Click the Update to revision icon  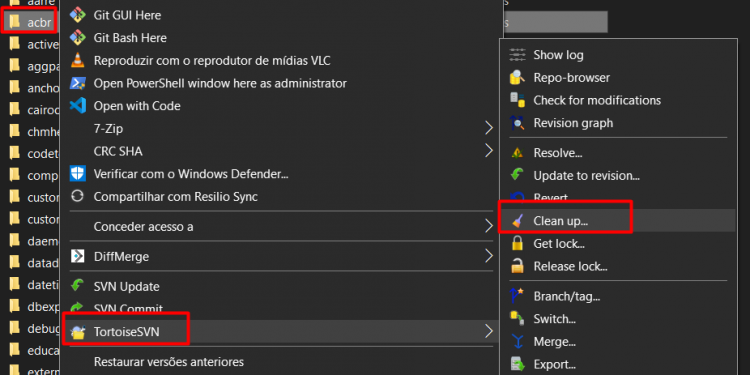(518, 175)
